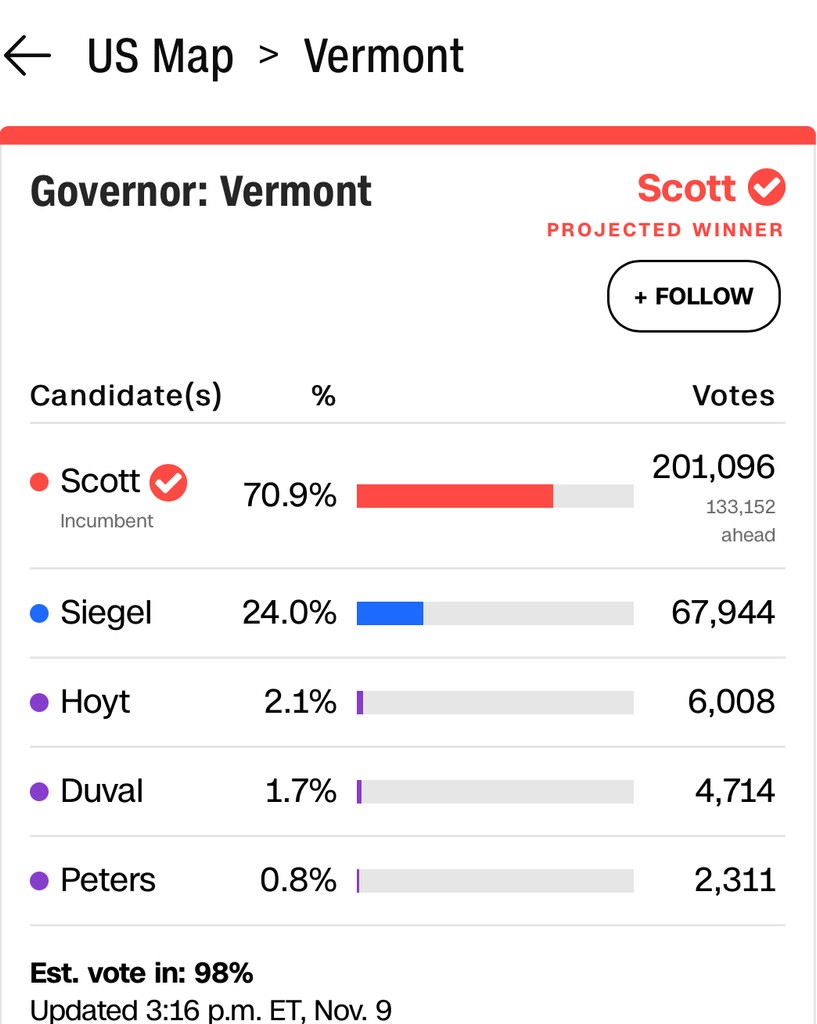
Task: Select the Vermont breadcrumb item
Action: click(x=384, y=57)
